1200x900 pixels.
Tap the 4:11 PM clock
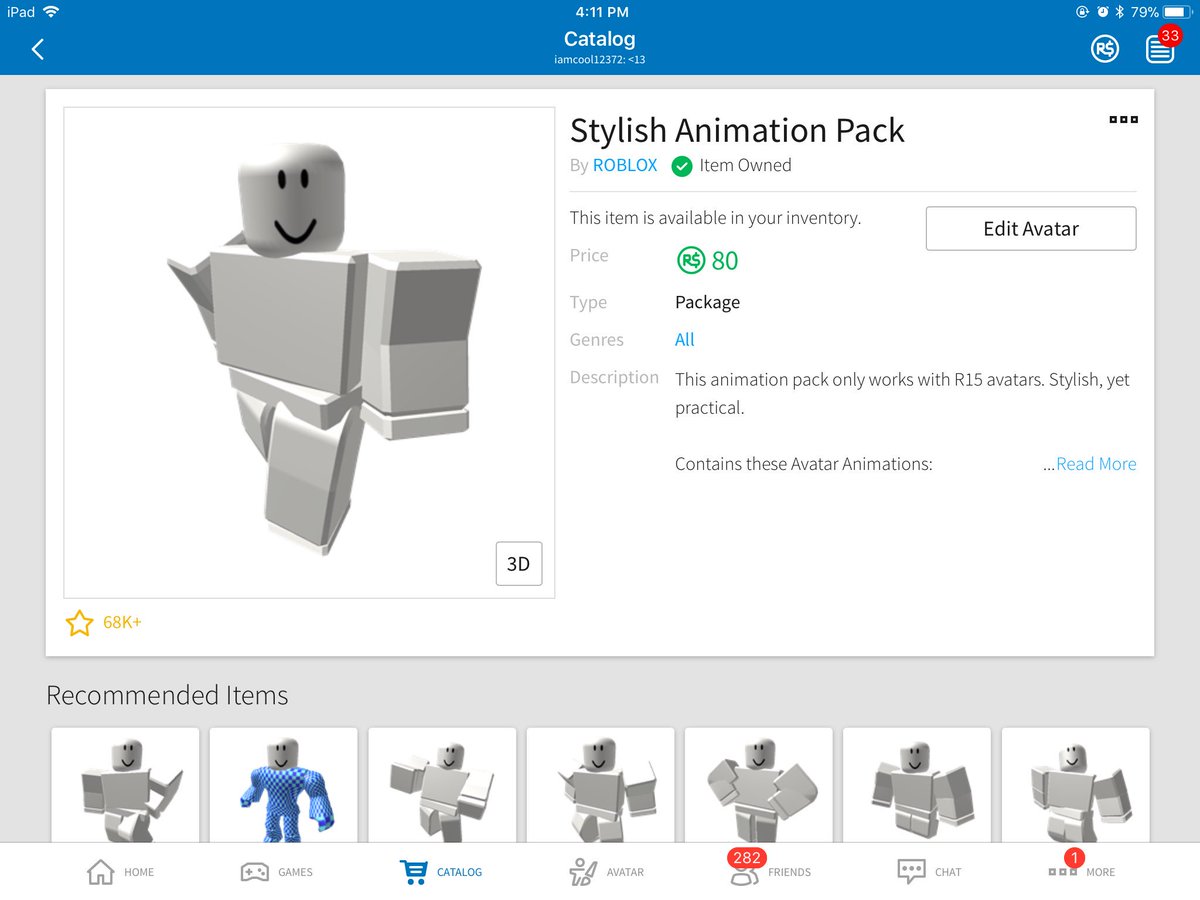(602, 12)
